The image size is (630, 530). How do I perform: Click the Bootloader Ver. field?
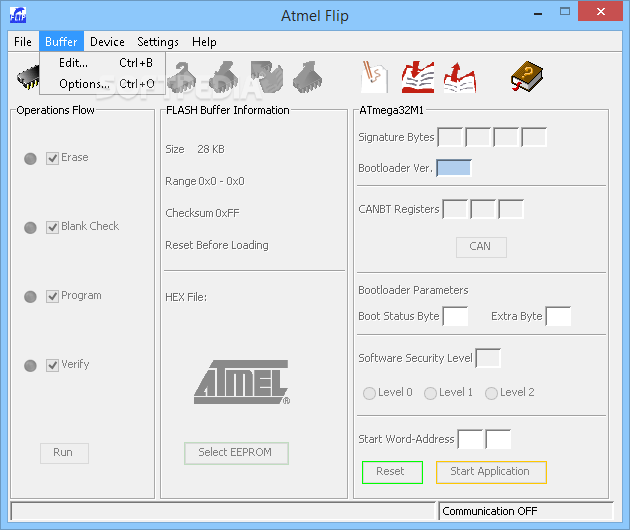(x=454, y=168)
